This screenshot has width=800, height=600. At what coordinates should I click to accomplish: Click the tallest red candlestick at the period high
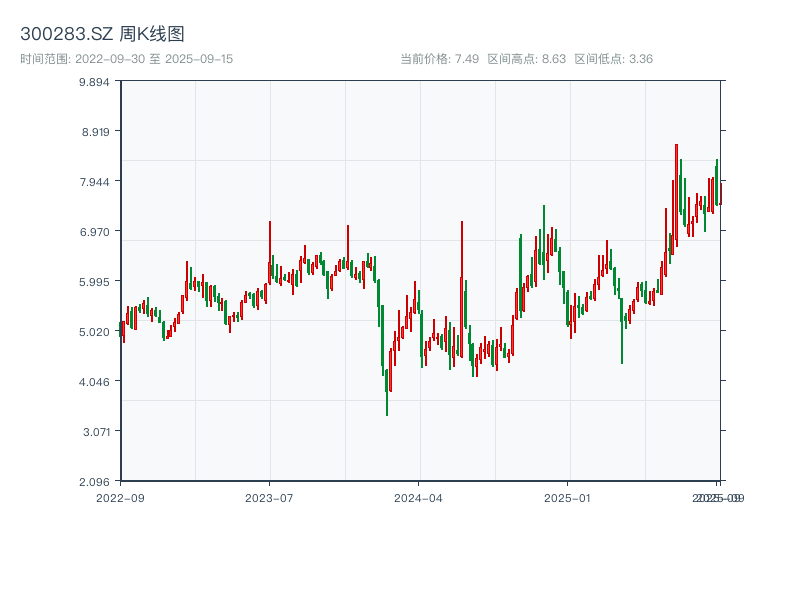pyautogui.click(x=677, y=195)
